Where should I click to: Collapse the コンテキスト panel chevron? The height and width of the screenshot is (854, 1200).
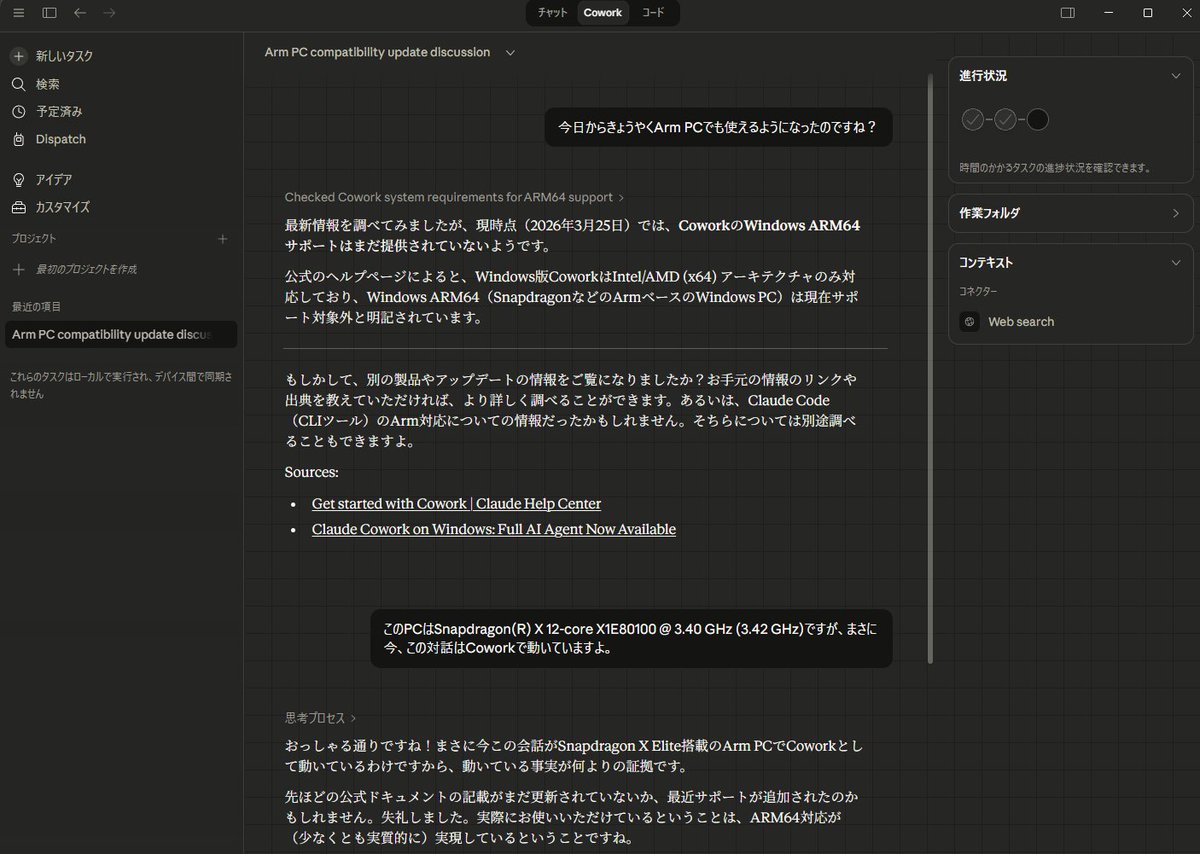pos(1175,263)
